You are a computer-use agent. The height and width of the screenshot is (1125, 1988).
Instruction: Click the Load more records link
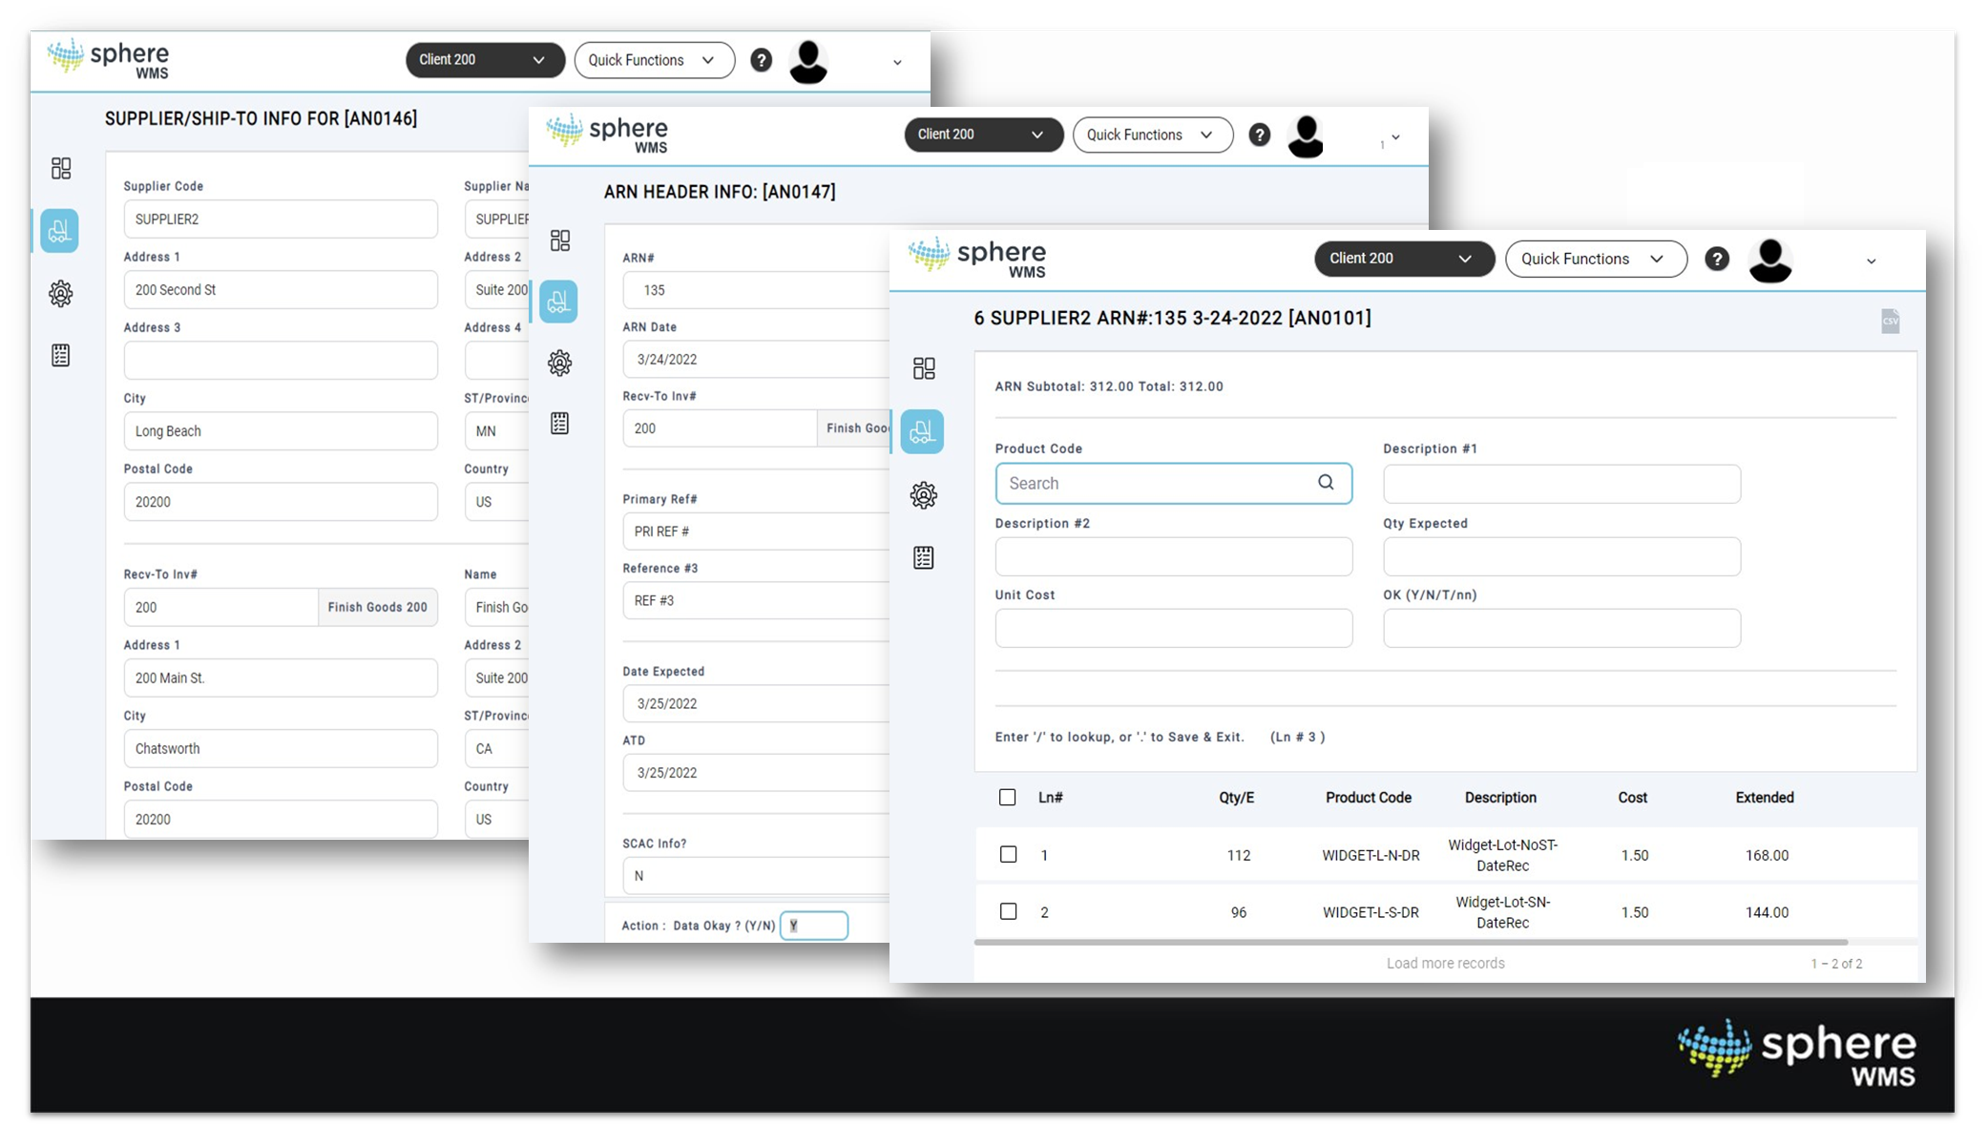click(1444, 963)
